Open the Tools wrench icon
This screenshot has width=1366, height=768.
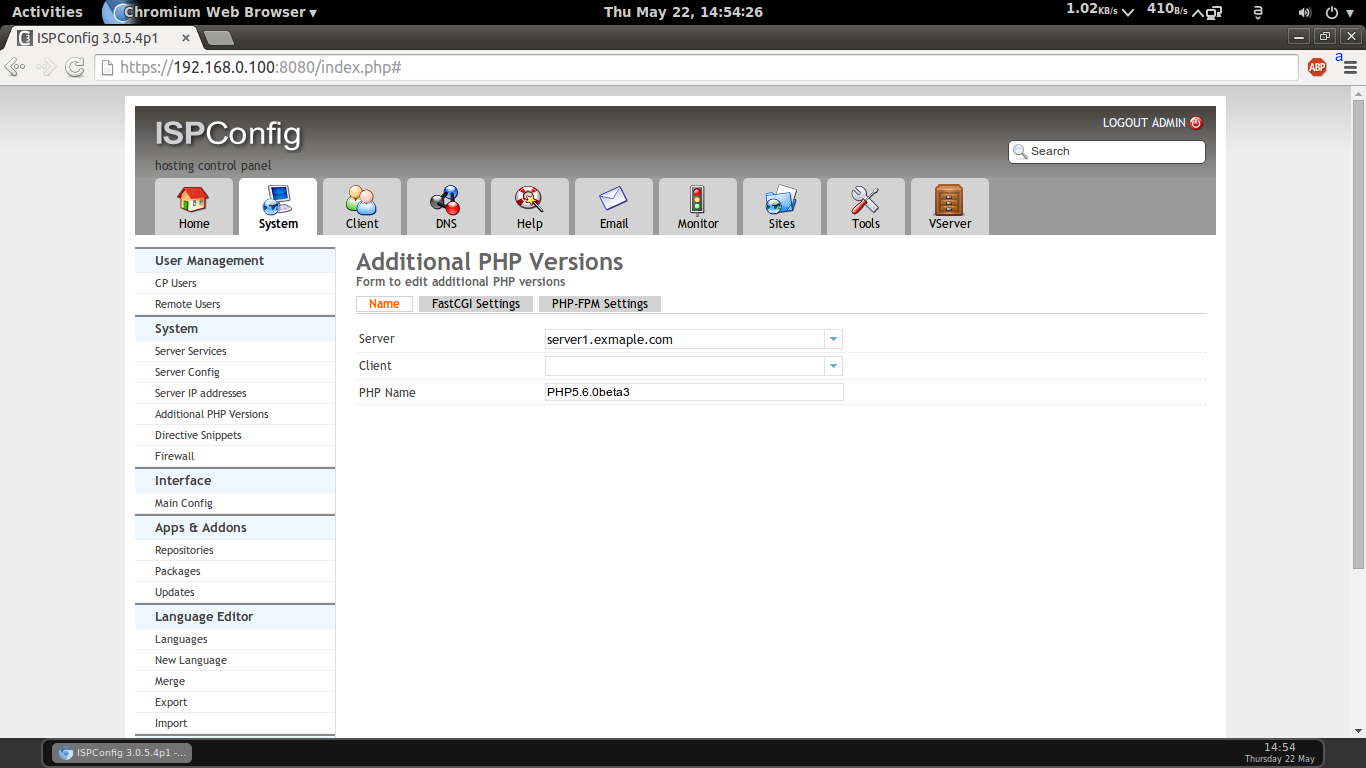[865, 206]
